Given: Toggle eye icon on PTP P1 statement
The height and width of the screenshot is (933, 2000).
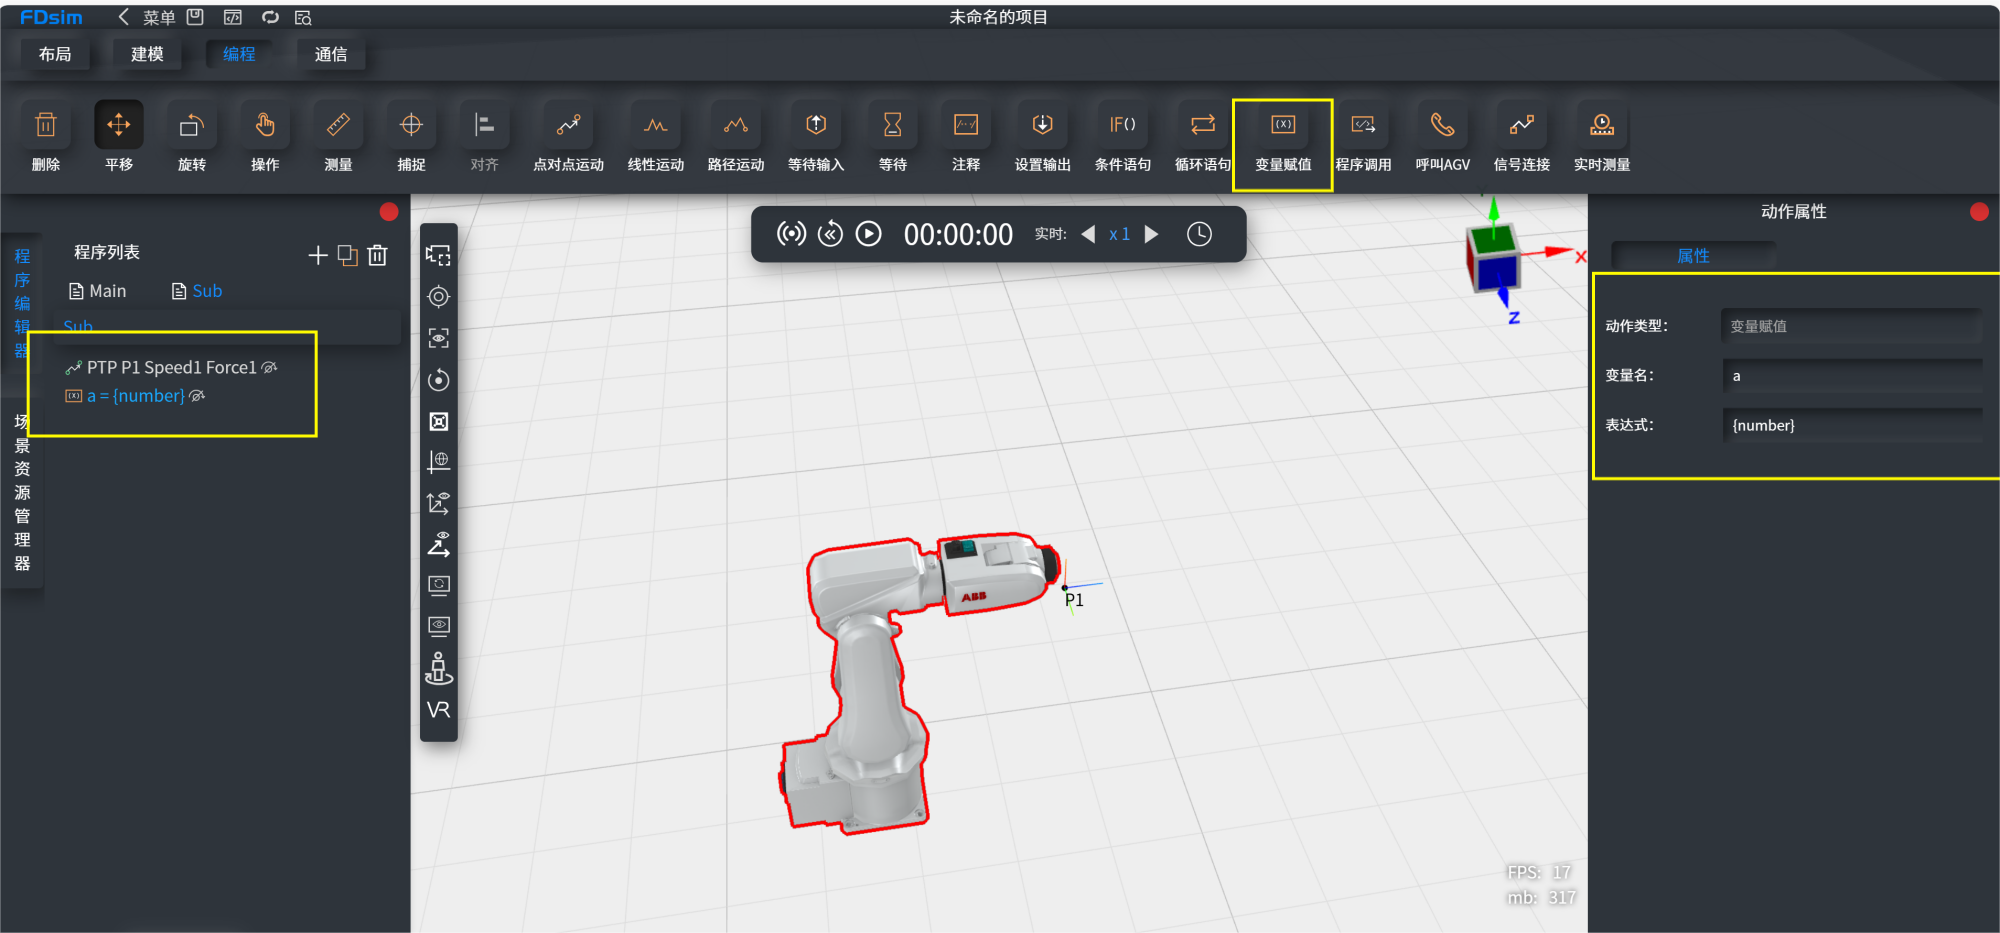Looking at the screenshot, I should (x=269, y=368).
